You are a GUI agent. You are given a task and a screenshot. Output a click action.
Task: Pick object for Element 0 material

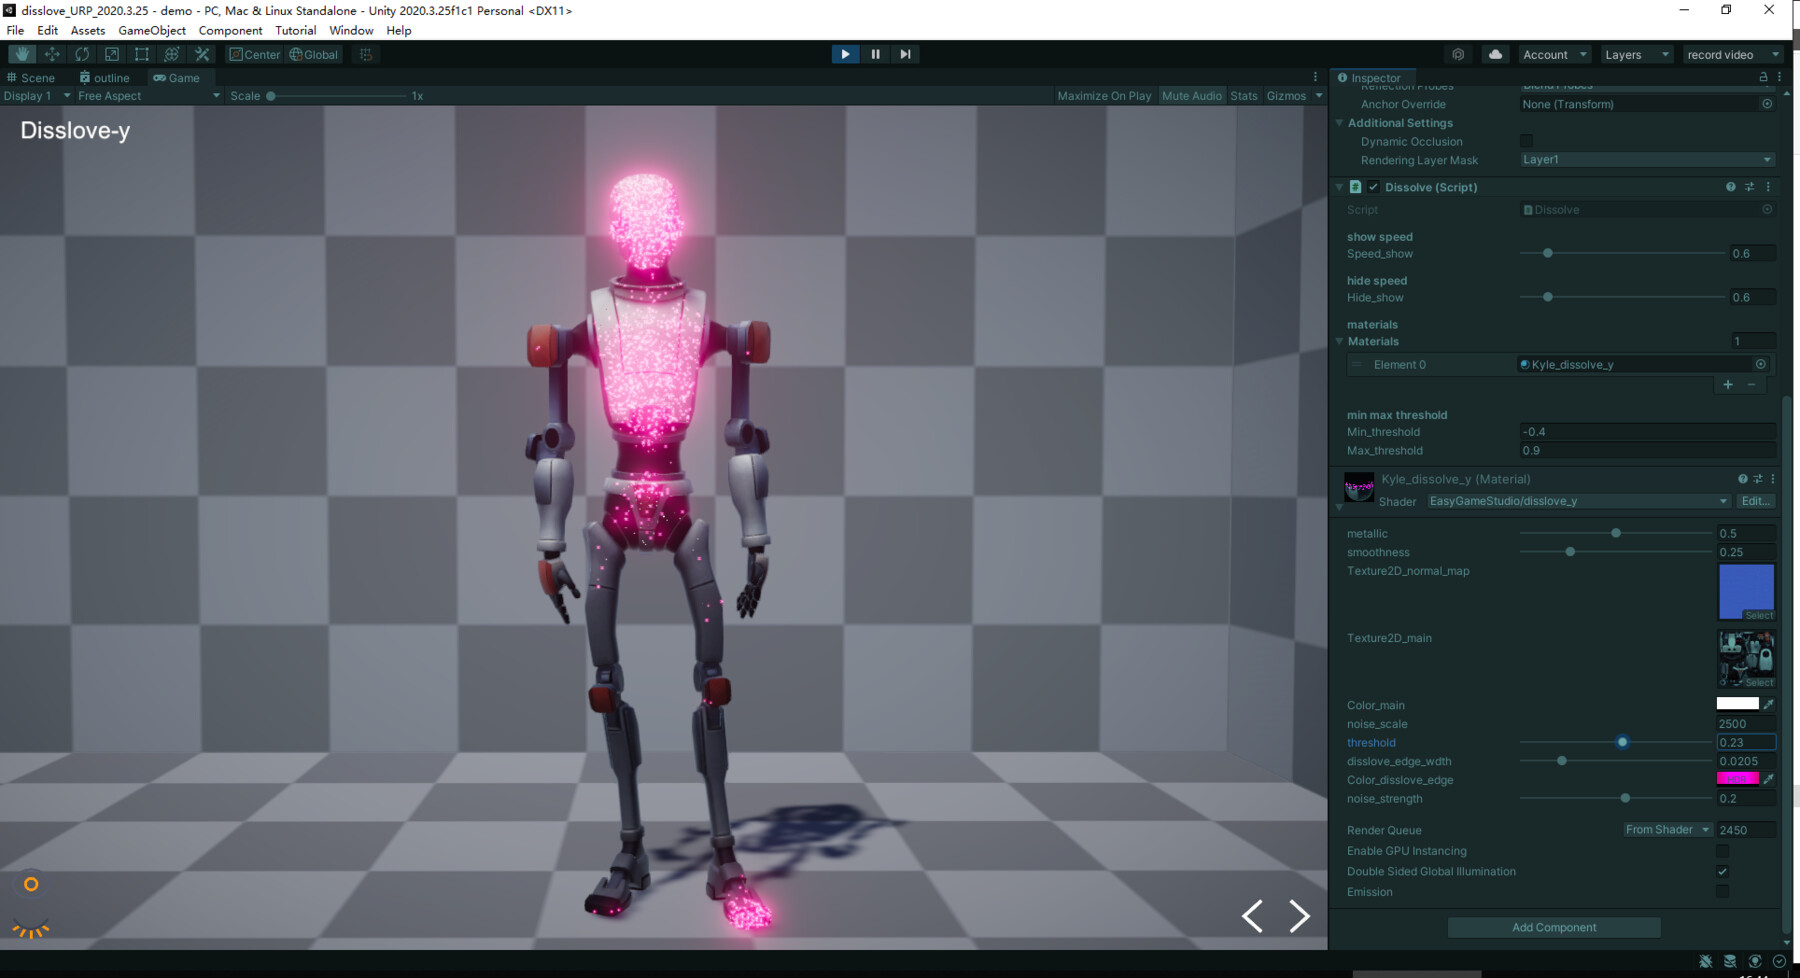[x=1761, y=364]
